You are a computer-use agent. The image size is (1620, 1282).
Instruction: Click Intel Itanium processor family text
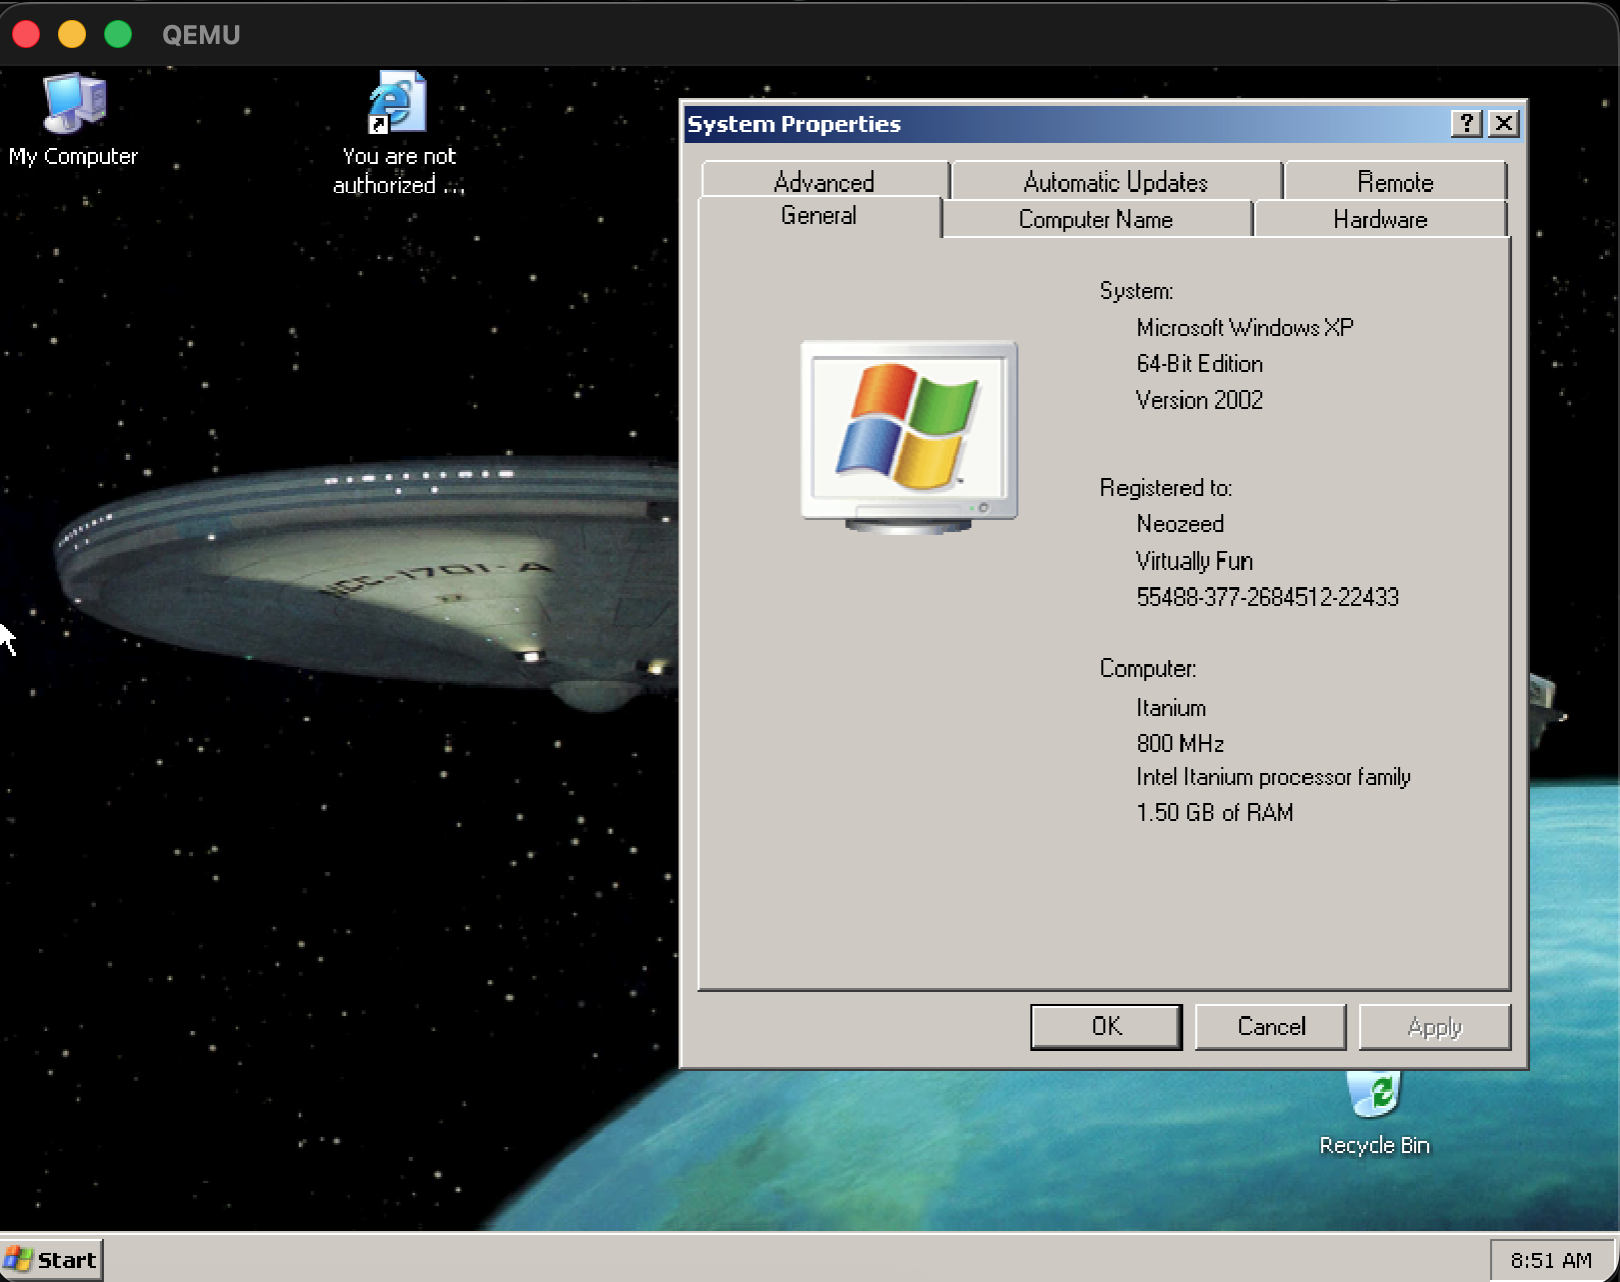pyautogui.click(x=1273, y=777)
